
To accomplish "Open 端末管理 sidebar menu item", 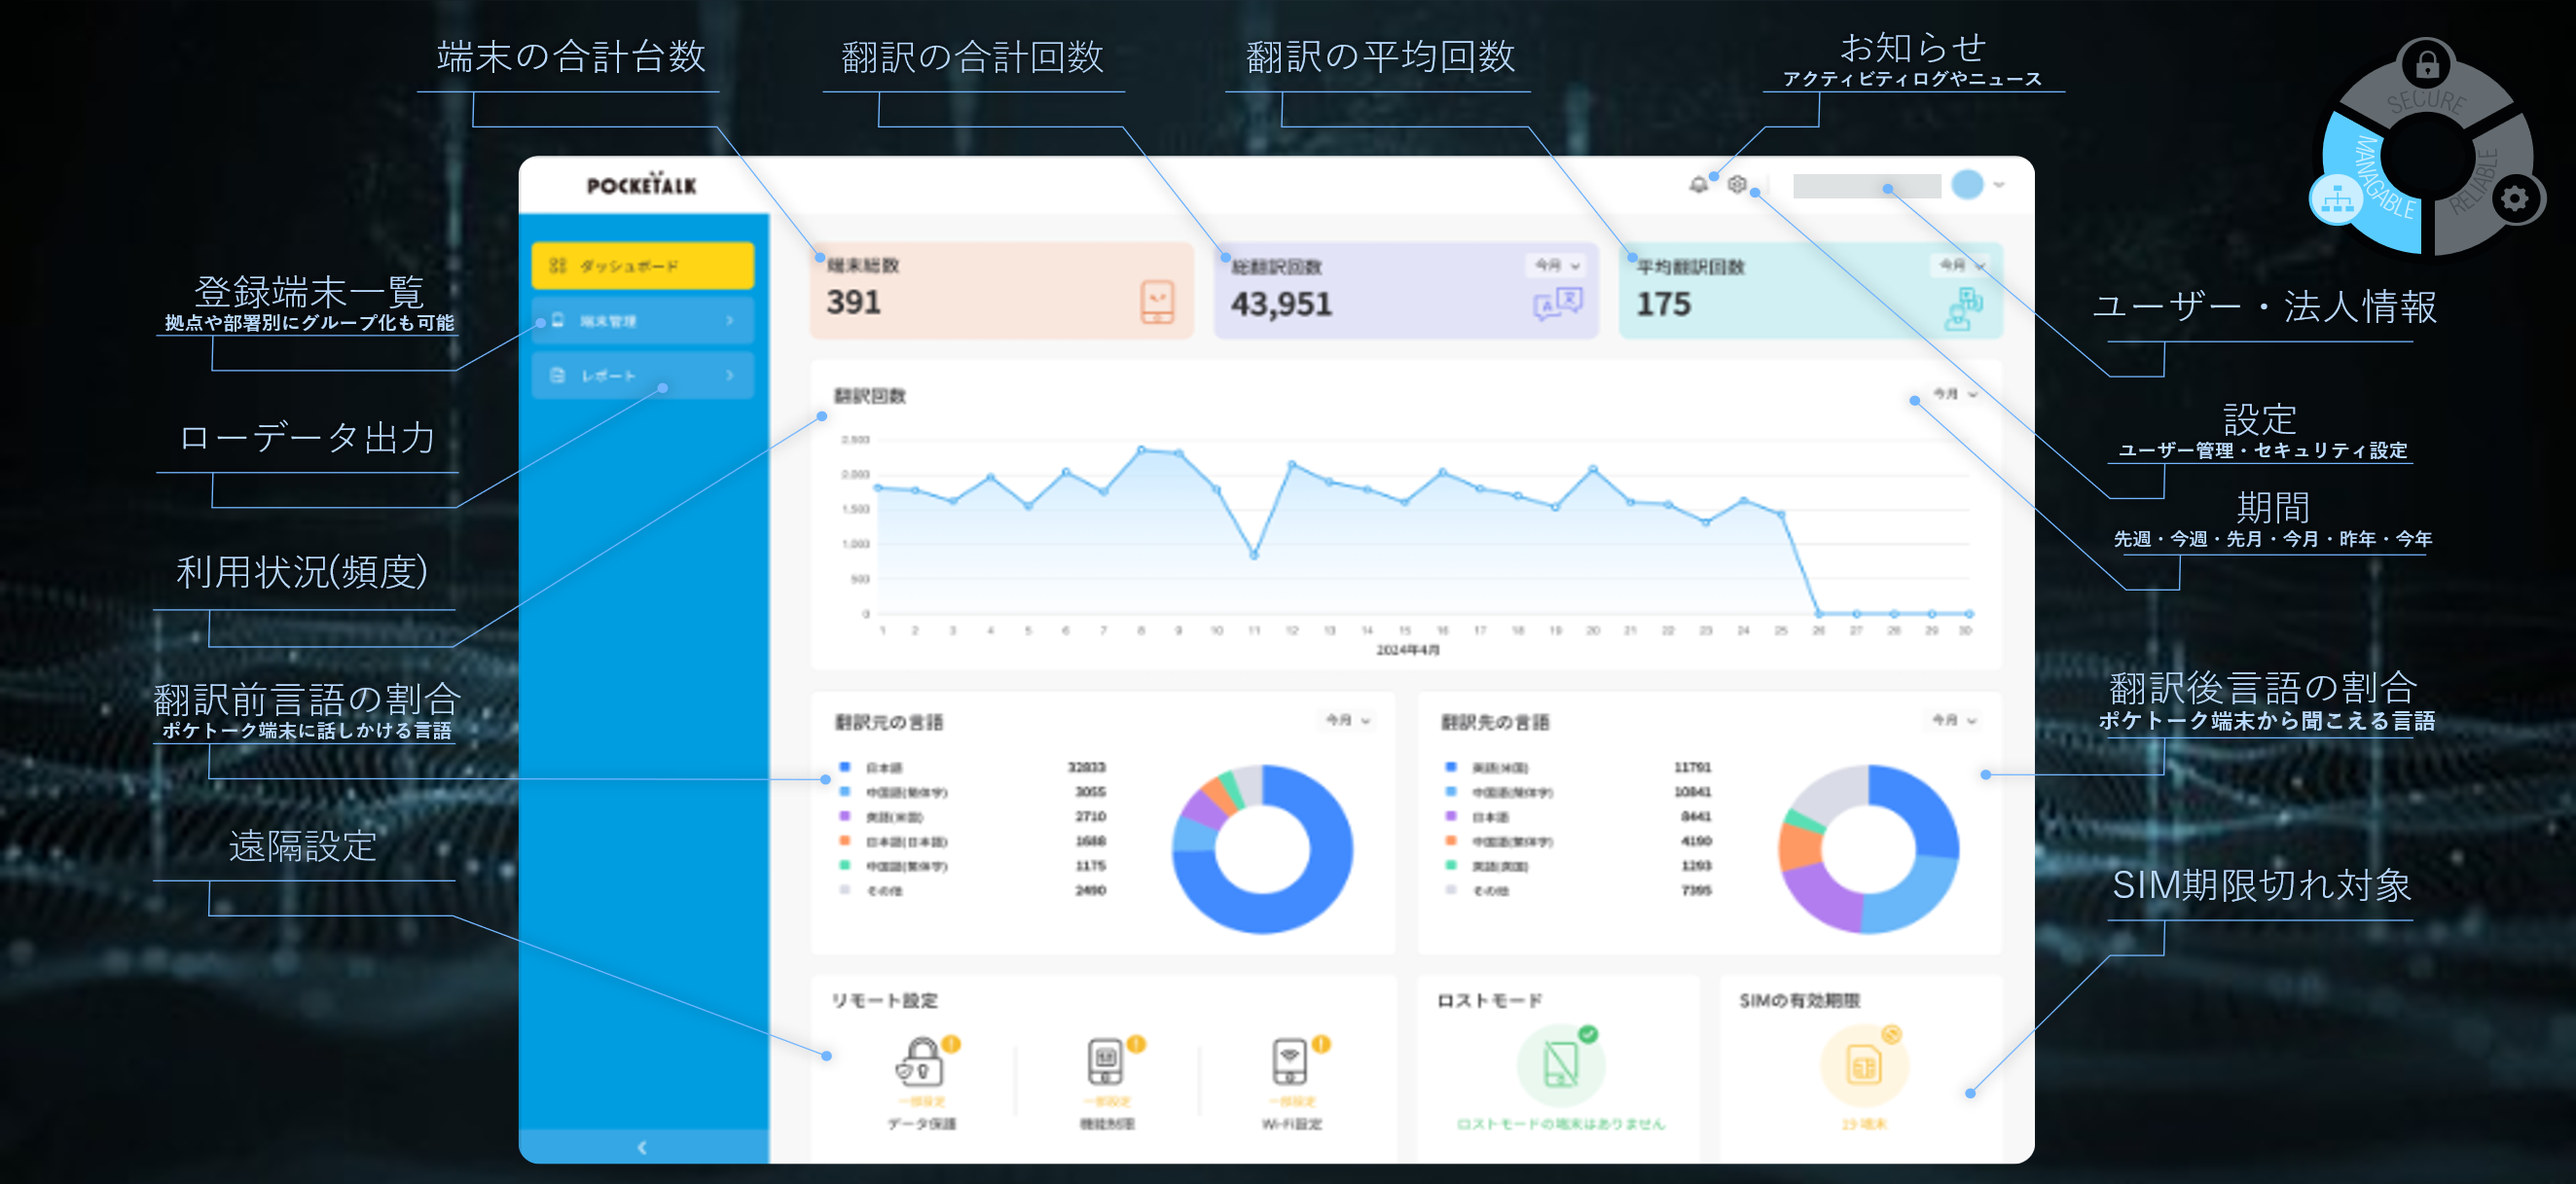I will click(x=642, y=321).
